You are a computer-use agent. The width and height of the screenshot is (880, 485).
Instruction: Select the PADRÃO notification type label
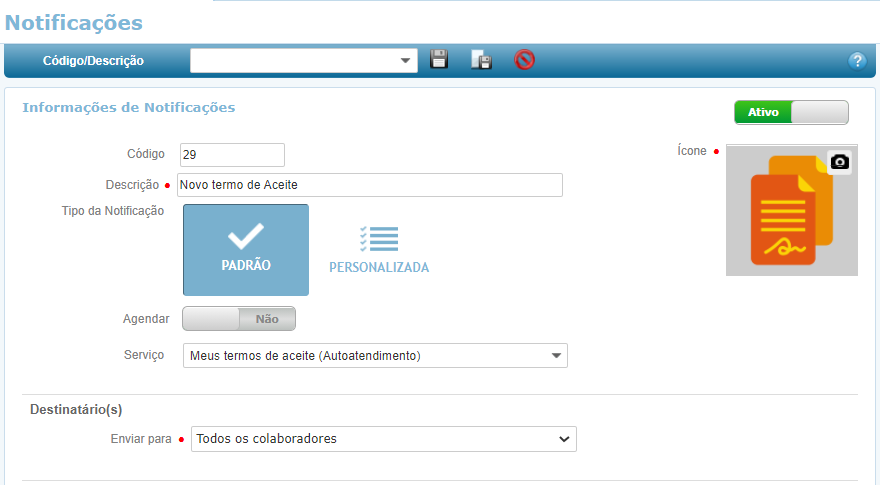pos(246,266)
